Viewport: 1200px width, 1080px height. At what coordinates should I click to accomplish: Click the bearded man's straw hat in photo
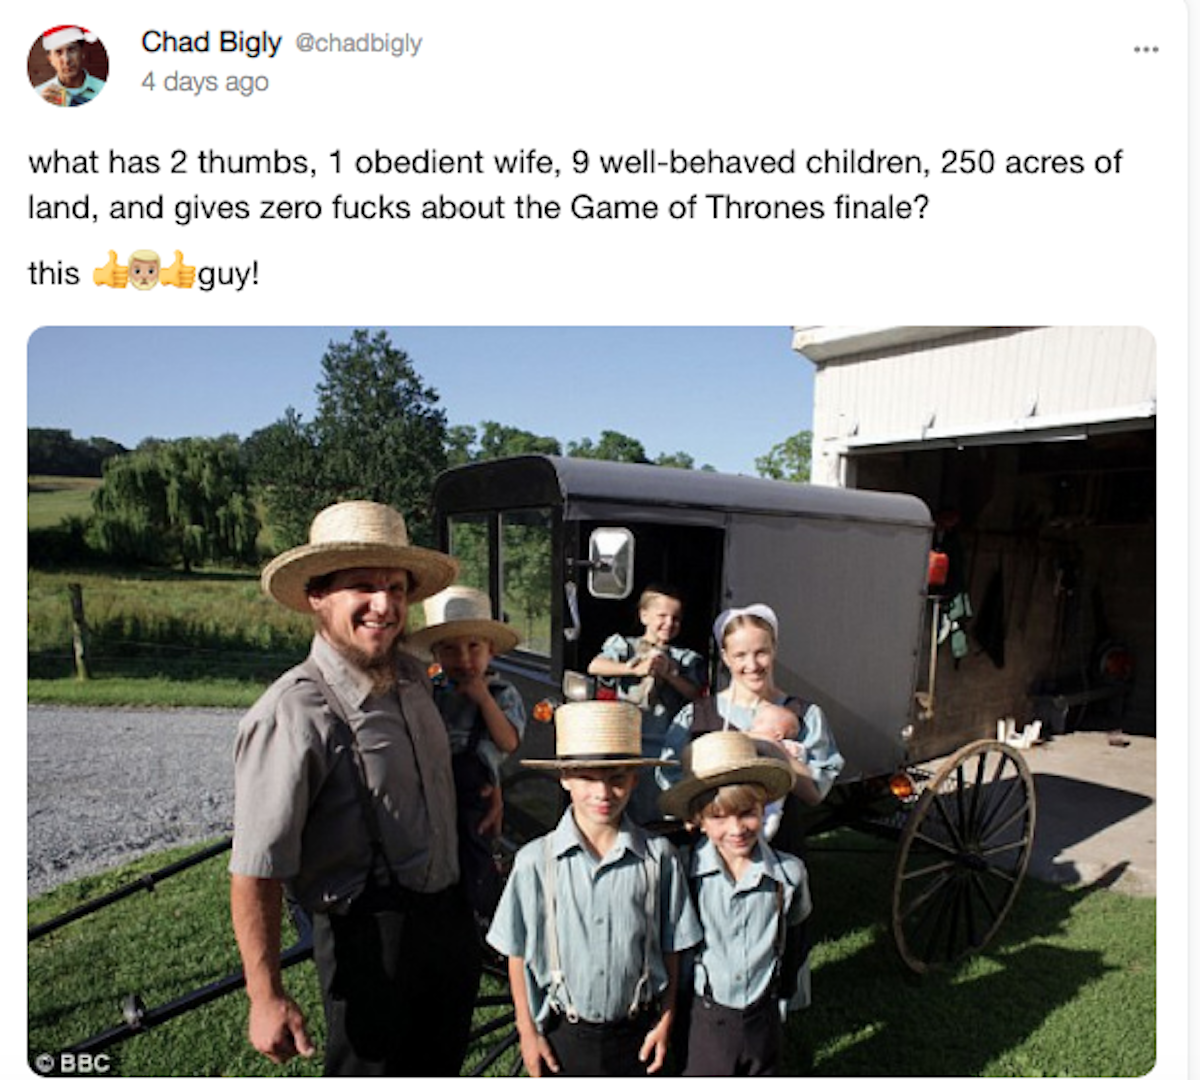coord(358,552)
